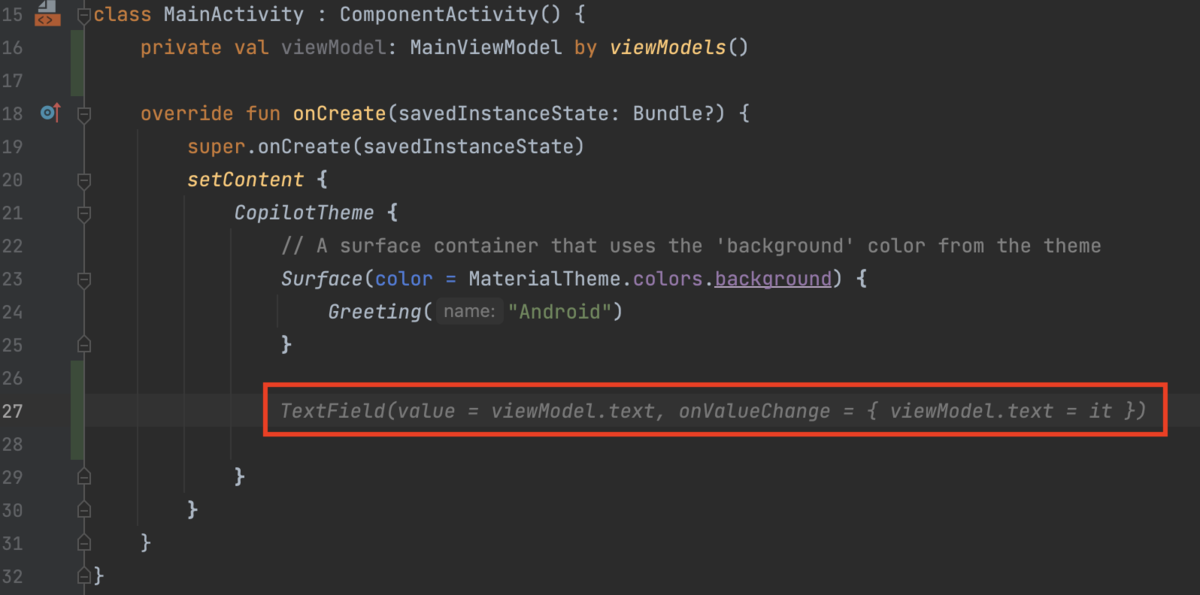Click the setContent call on line 20
The height and width of the screenshot is (595, 1200).
pyautogui.click(x=245, y=180)
